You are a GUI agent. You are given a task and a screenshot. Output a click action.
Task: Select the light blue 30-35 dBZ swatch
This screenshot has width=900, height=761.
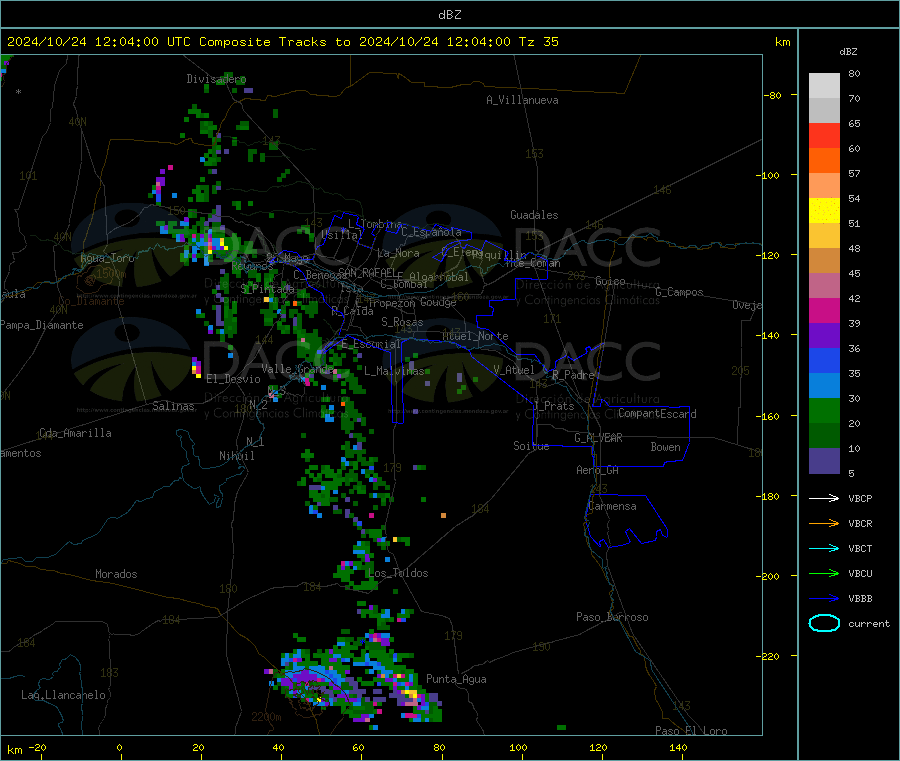click(824, 386)
